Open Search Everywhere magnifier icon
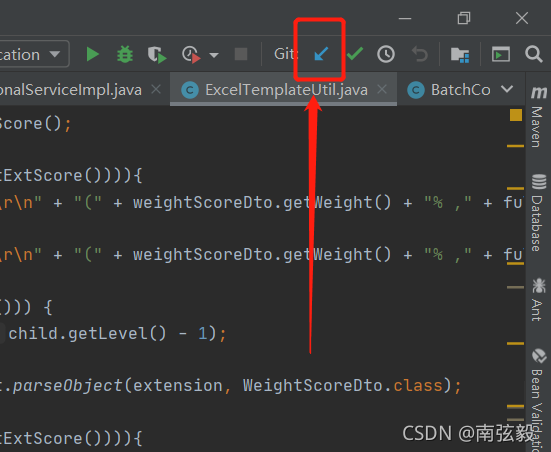551x452 pixels. click(533, 54)
